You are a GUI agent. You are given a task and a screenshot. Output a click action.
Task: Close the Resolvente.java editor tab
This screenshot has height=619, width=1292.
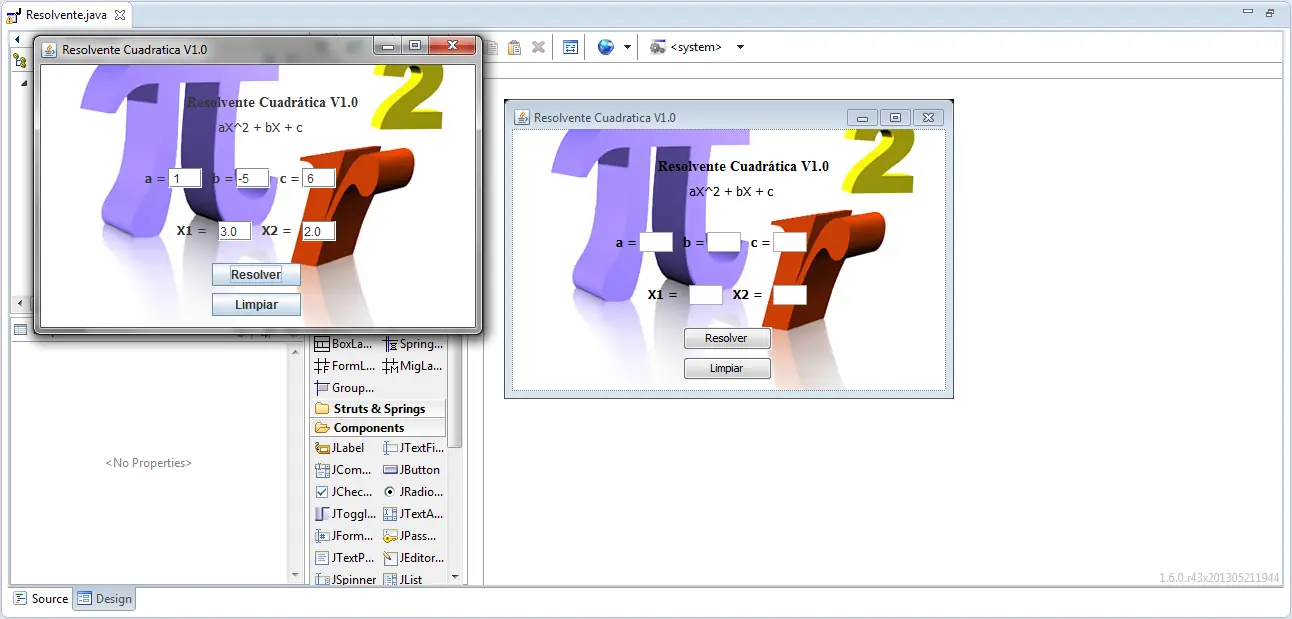tap(120, 15)
